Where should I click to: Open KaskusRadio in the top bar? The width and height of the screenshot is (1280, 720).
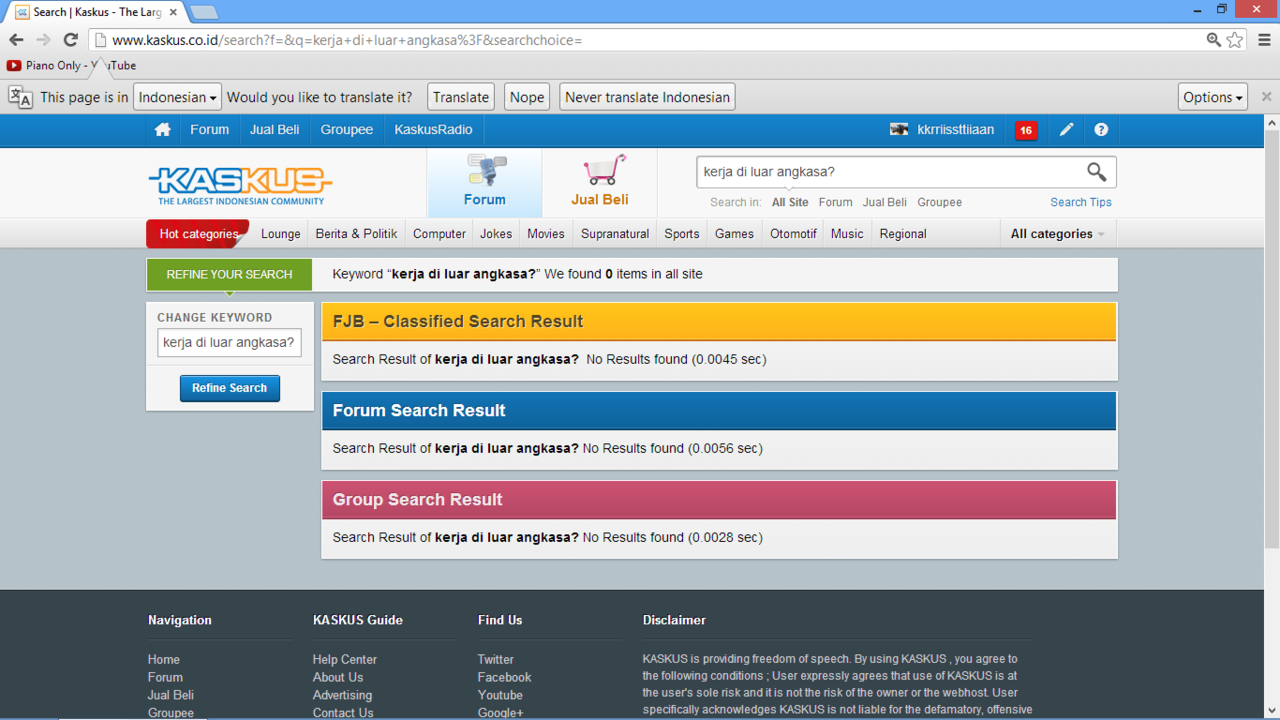tap(433, 129)
